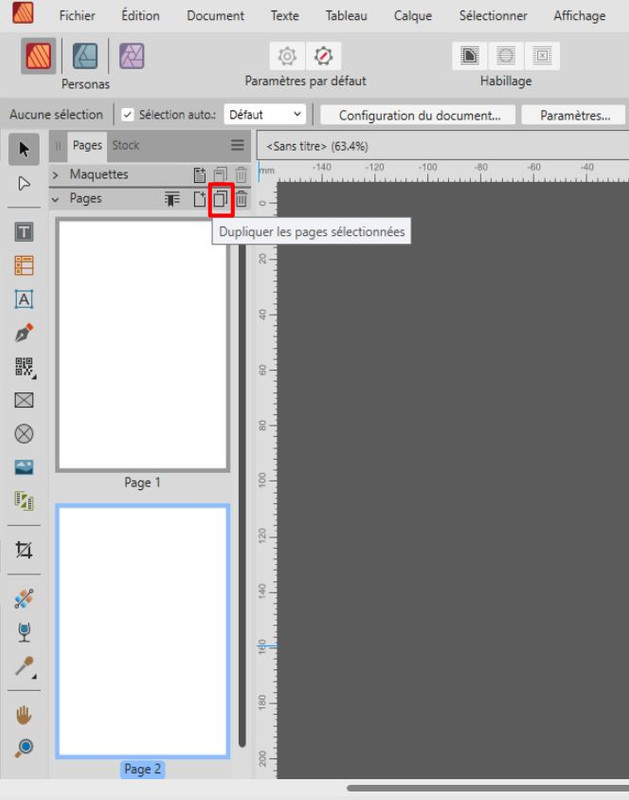This screenshot has width=629, height=800.
Task: Select the Transparency glass tool
Action: (x=24, y=632)
